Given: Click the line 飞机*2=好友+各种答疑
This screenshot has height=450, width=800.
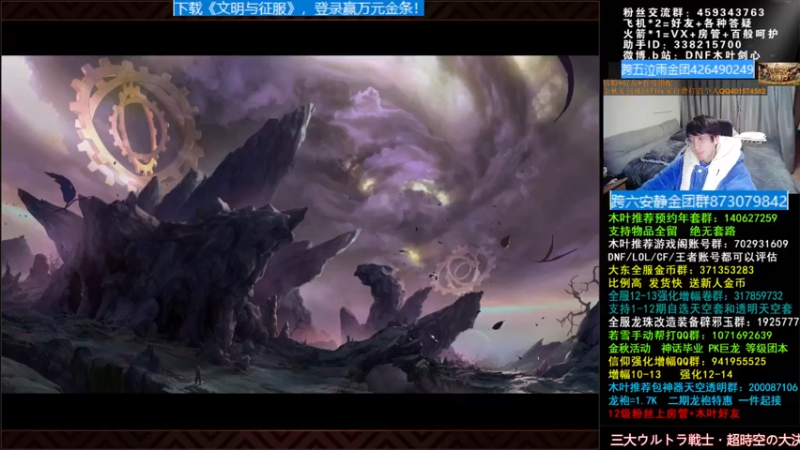Looking at the screenshot, I should [687, 23].
